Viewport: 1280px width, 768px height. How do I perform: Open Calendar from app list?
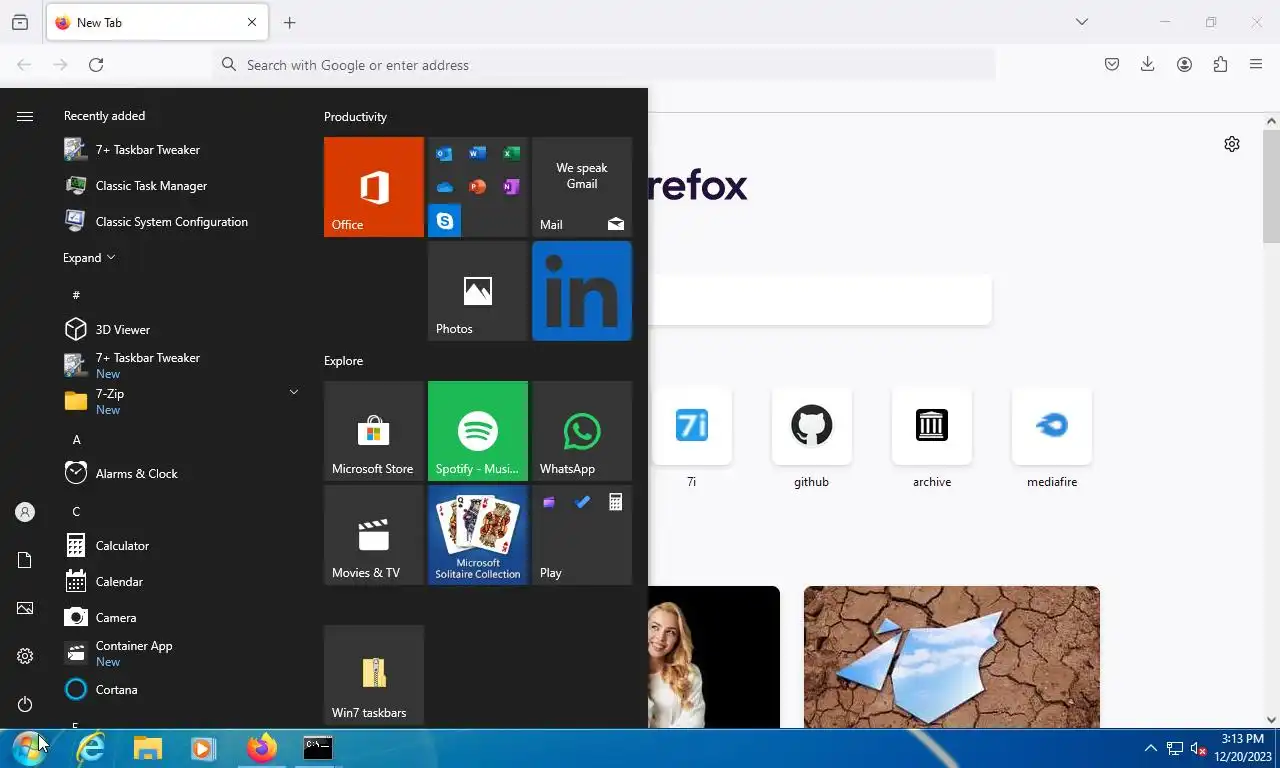click(x=182, y=581)
